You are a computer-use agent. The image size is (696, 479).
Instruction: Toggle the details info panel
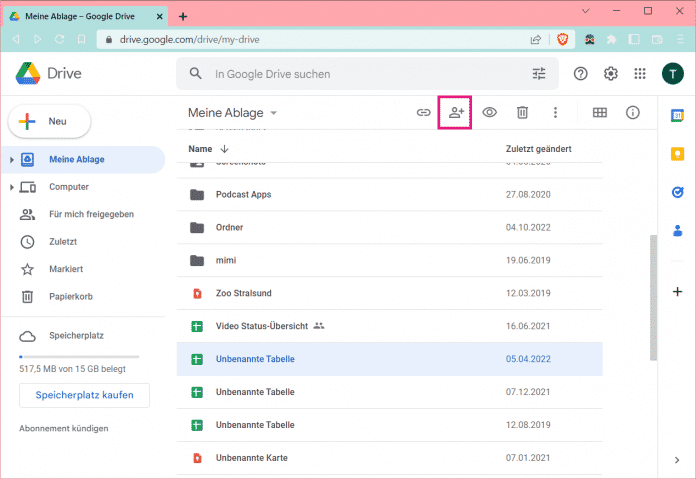click(632, 113)
